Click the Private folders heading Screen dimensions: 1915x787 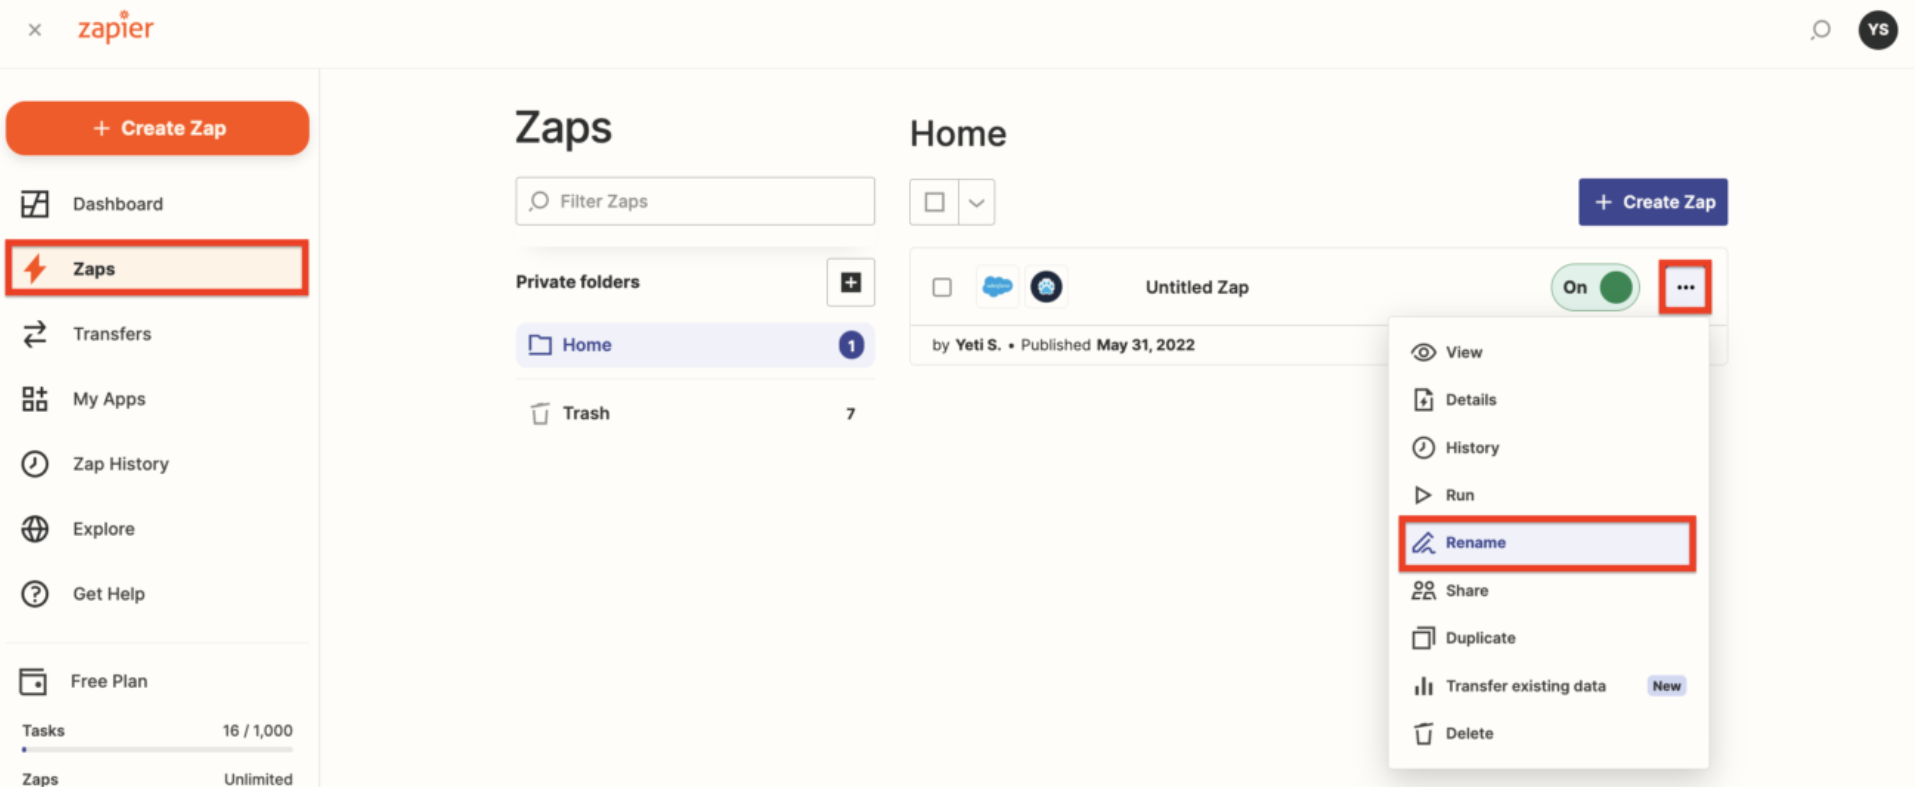(x=577, y=282)
